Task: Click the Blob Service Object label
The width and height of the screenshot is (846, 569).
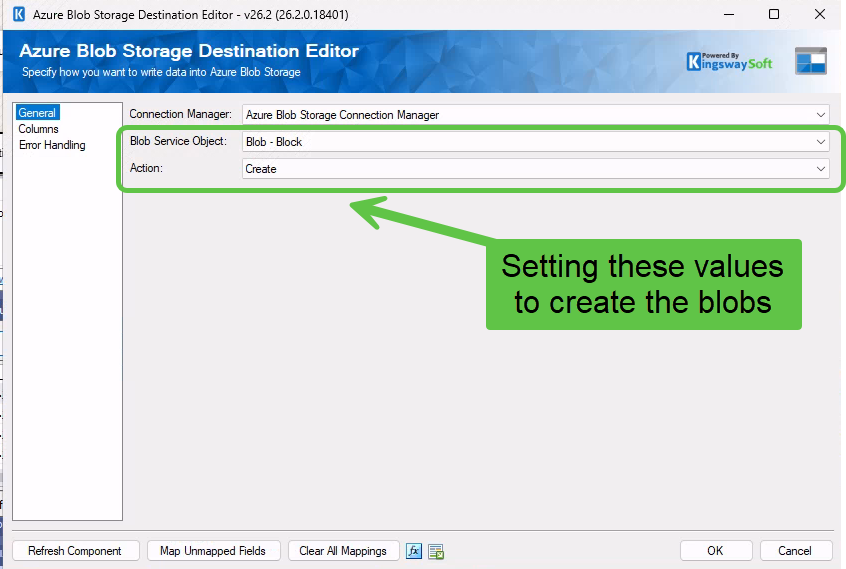Action: click(x=179, y=141)
